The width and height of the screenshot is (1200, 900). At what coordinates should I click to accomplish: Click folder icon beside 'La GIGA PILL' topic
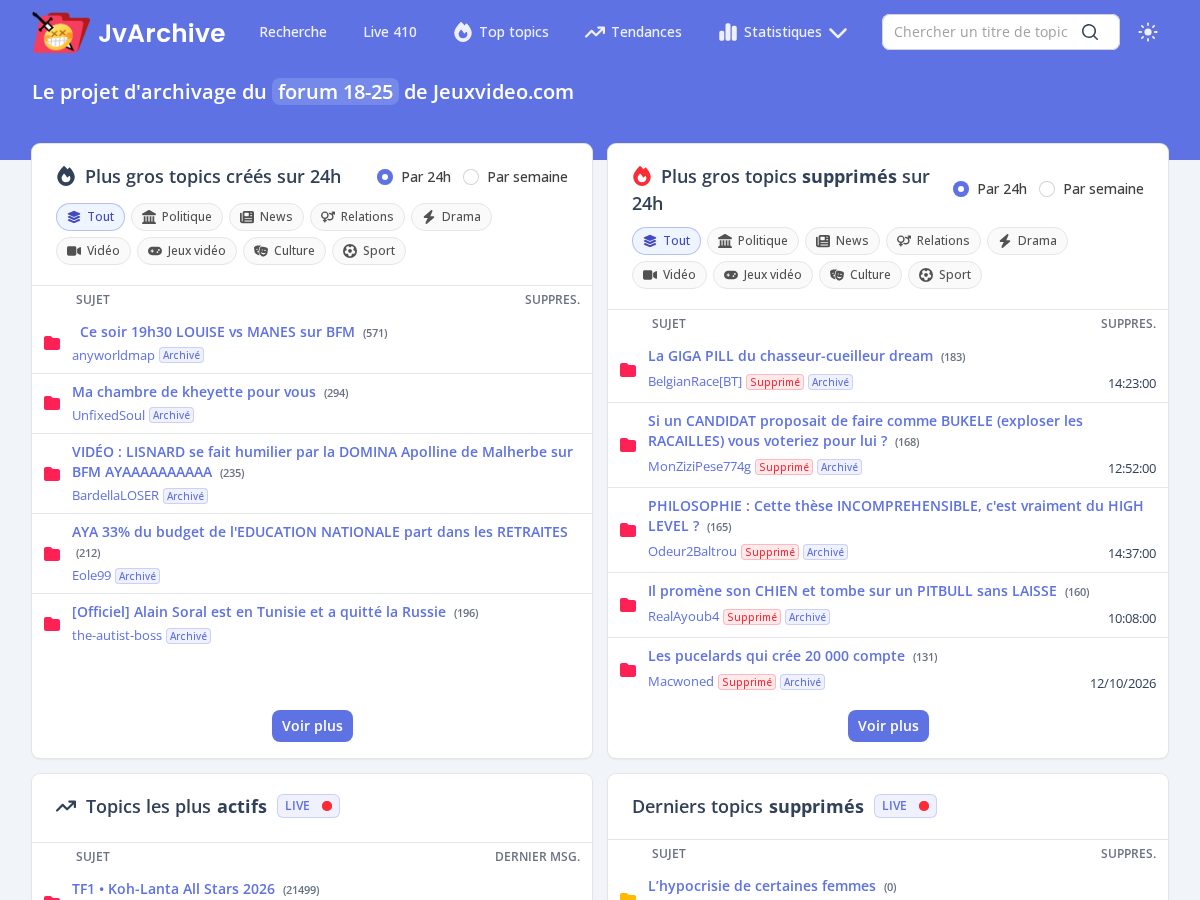coord(628,370)
